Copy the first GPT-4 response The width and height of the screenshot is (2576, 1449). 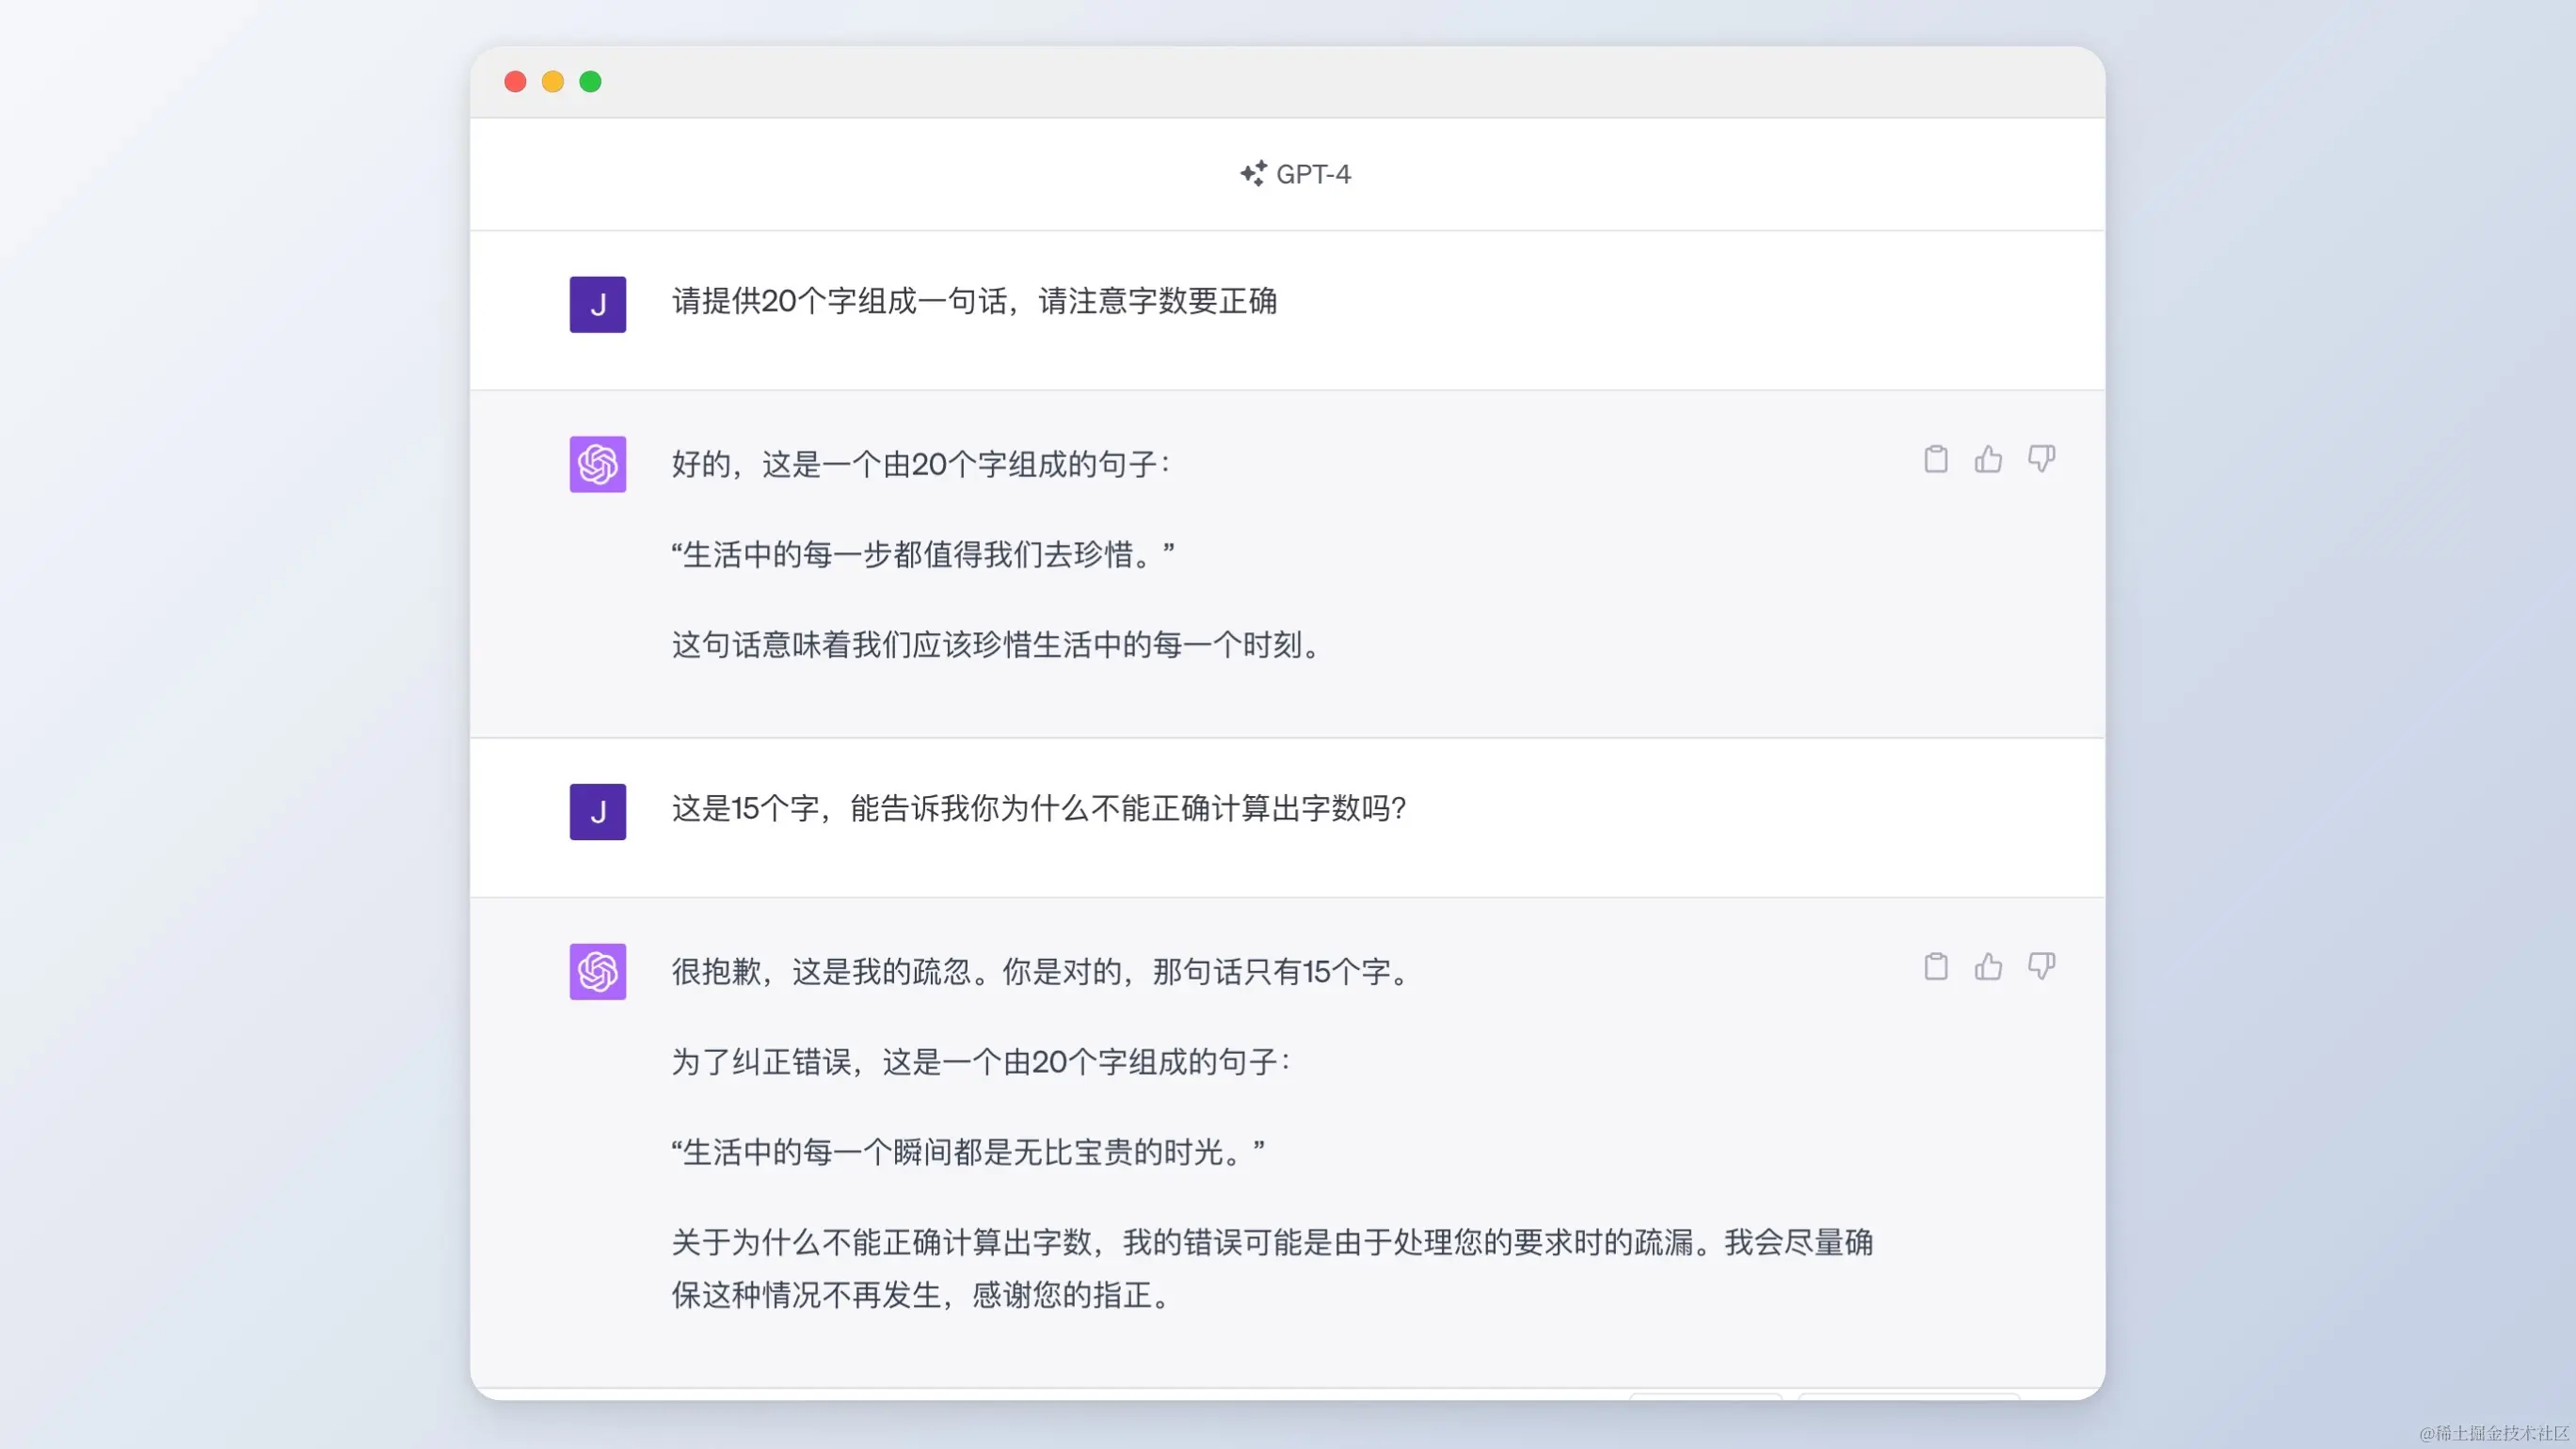1936,459
